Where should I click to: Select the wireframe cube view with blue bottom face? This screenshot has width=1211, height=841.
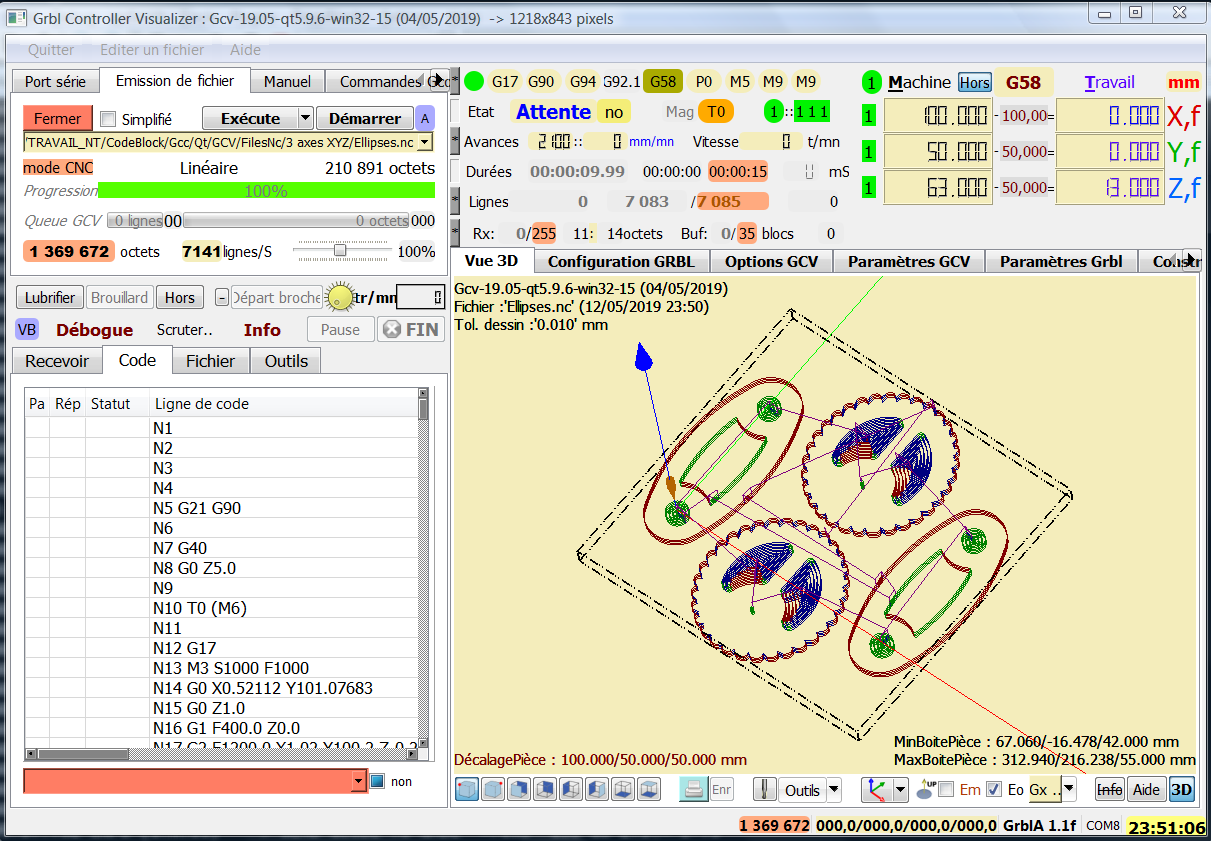pos(623,790)
